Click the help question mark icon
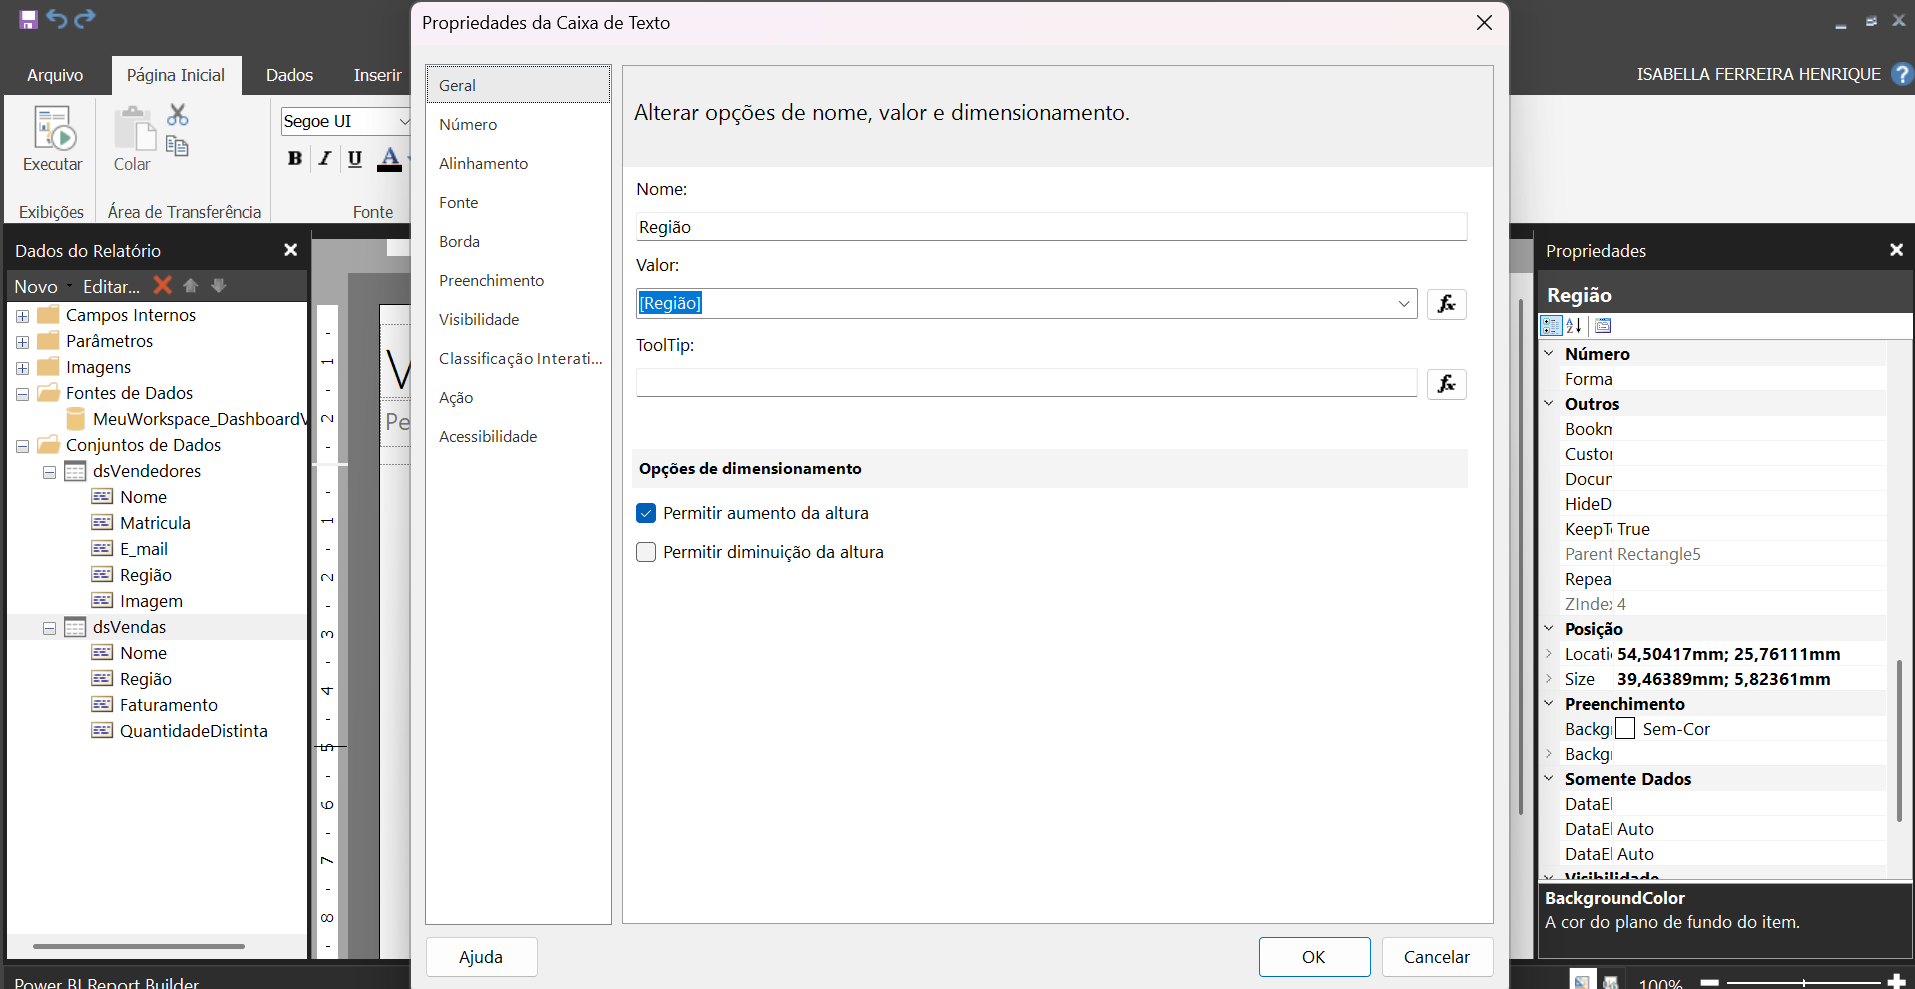The image size is (1915, 989). 1901,74
